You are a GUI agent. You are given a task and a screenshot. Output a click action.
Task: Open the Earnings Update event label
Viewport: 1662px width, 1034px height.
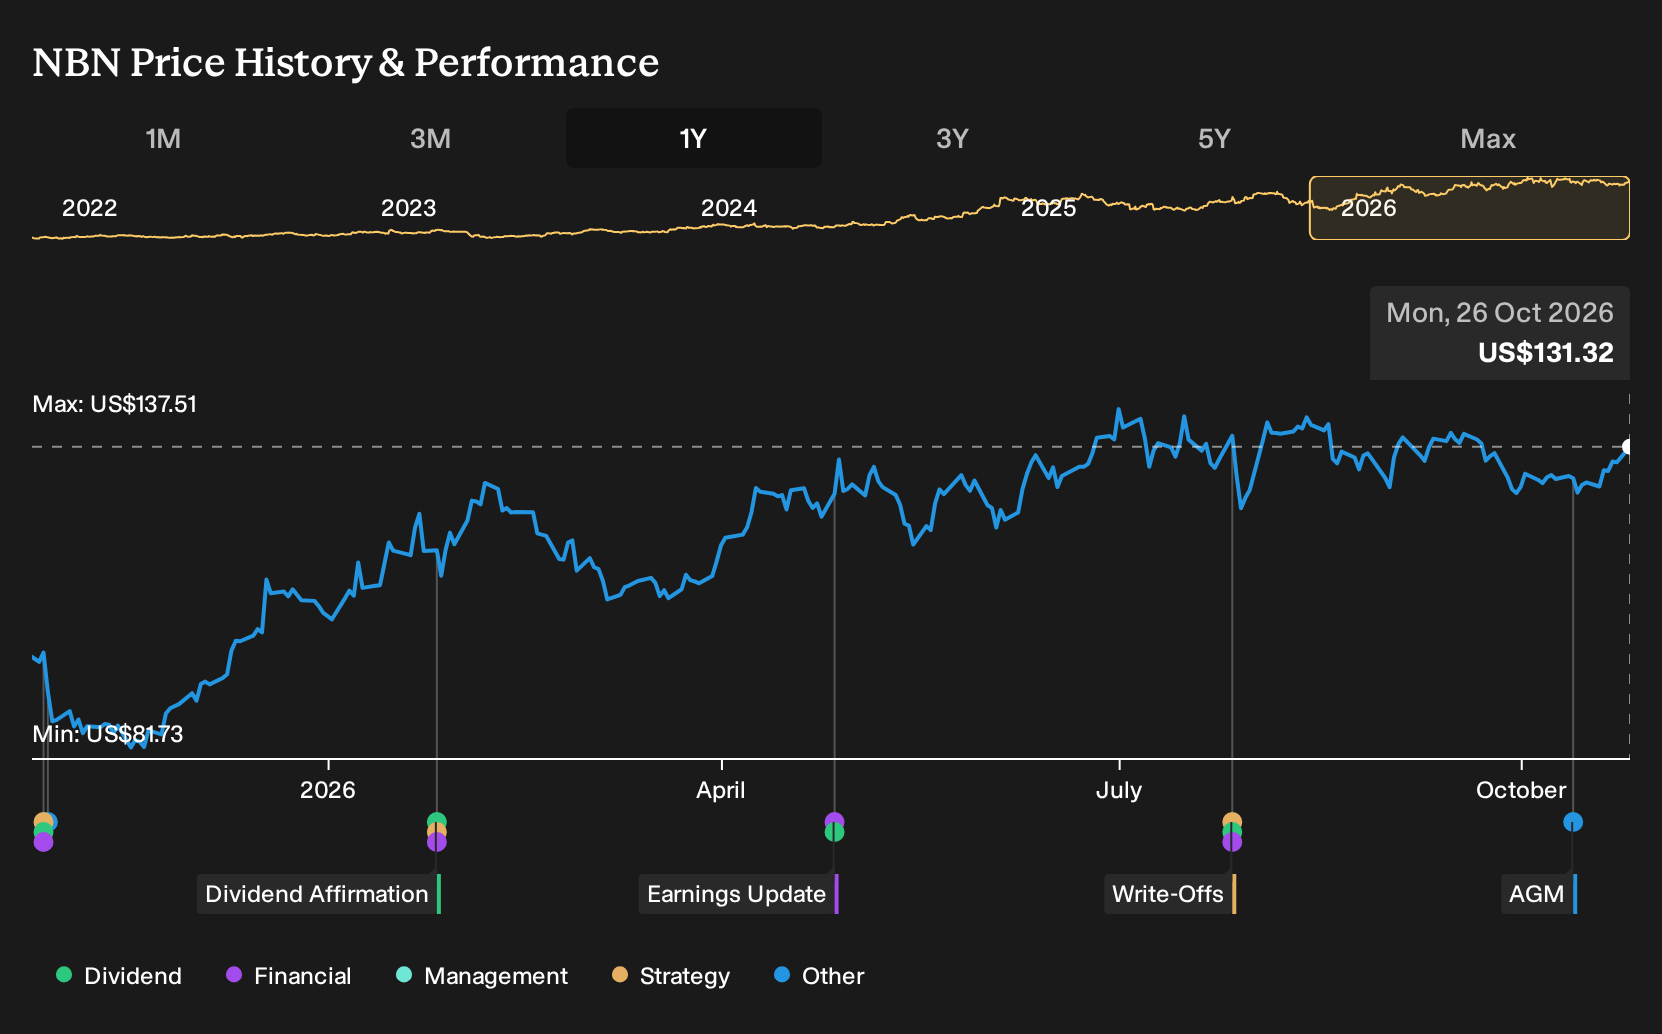point(739,894)
